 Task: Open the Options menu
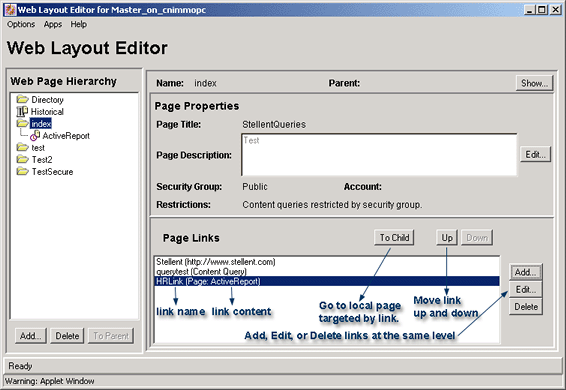21,24
